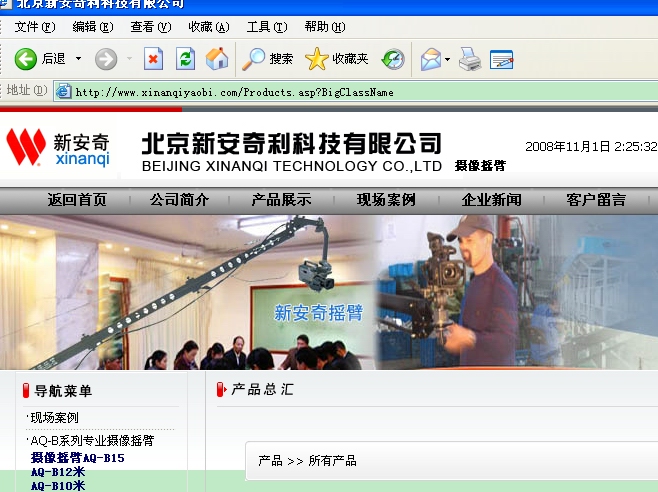This screenshot has height=492, width=658.
Task: Open the AQ-B10米 product link
Action: point(58,486)
